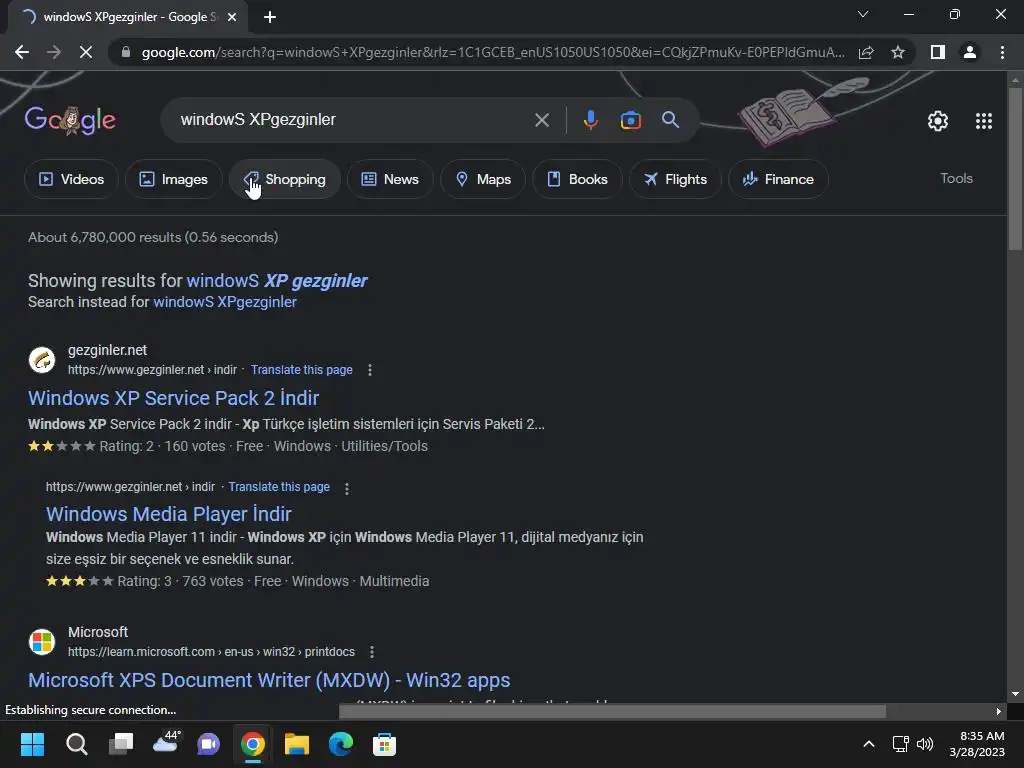Viewport: 1024px width, 768px height.
Task: Clear the Google search box text
Action: pyautogui.click(x=541, y=120)
